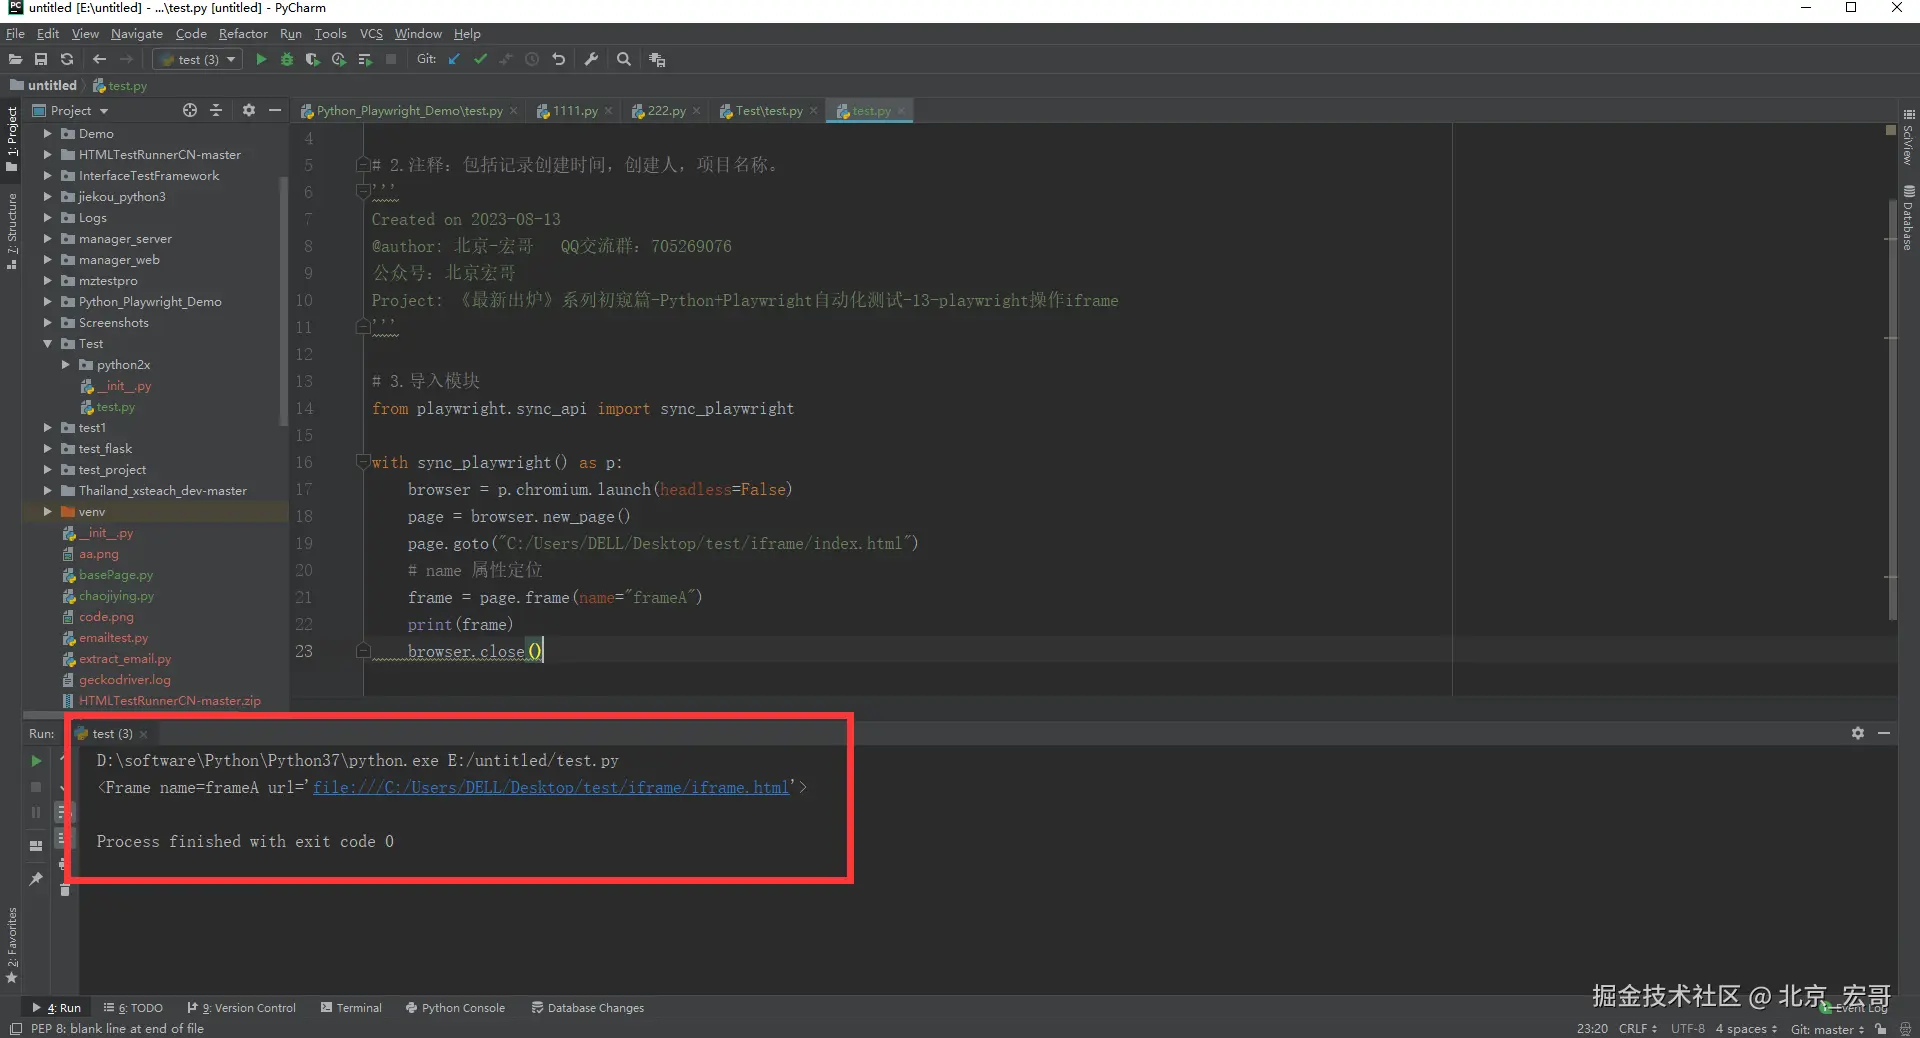The height and width of the screenshot is (1038, 1920).
Task: Minimize the Run tool window
Action: [x=1884, y=733]
